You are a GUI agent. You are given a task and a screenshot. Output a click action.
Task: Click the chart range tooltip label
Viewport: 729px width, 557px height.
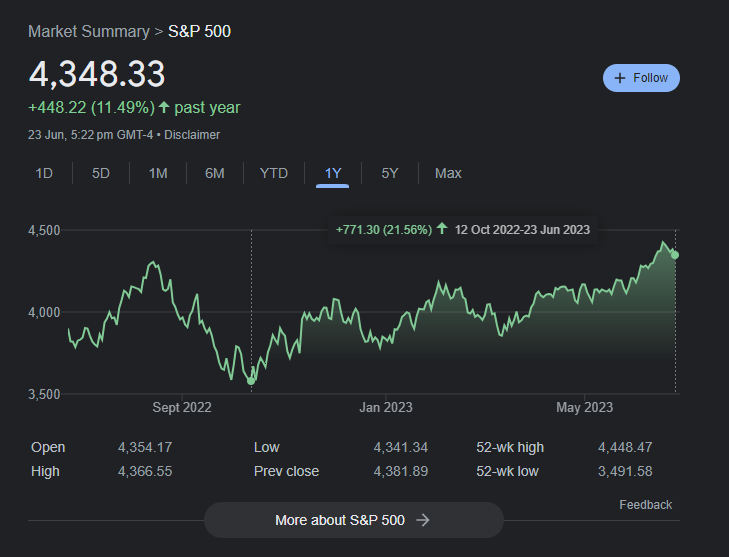[463, 229]
